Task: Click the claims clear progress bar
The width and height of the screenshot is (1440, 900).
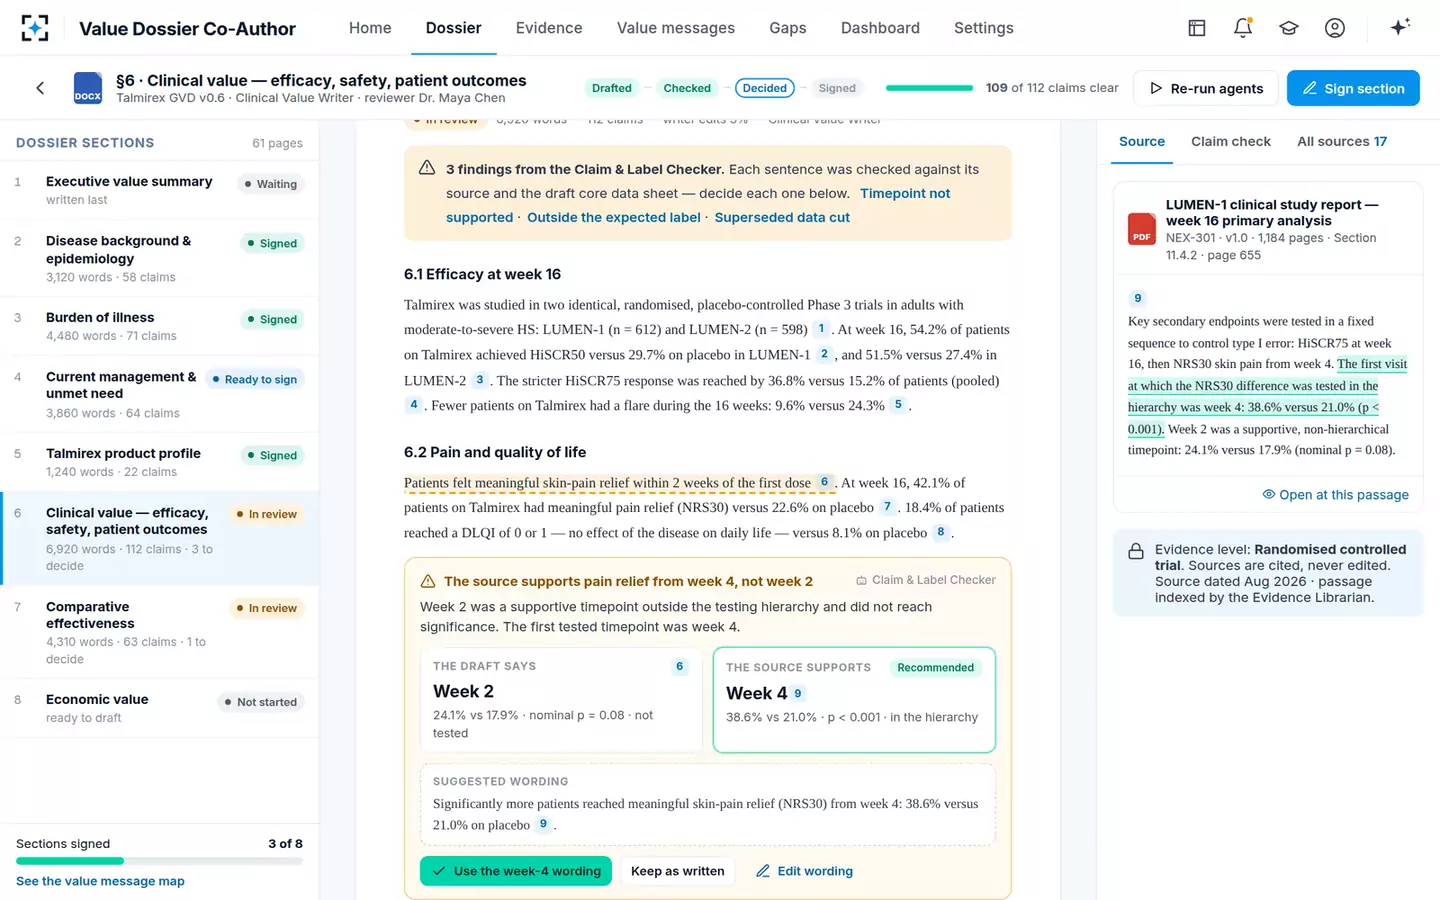Action: (929, 88)
